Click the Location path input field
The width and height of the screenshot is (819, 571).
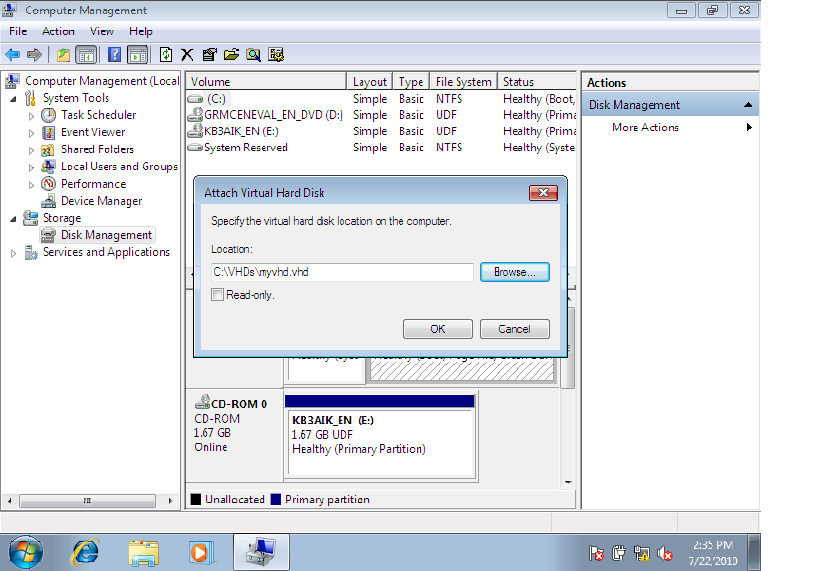(342, 272)
